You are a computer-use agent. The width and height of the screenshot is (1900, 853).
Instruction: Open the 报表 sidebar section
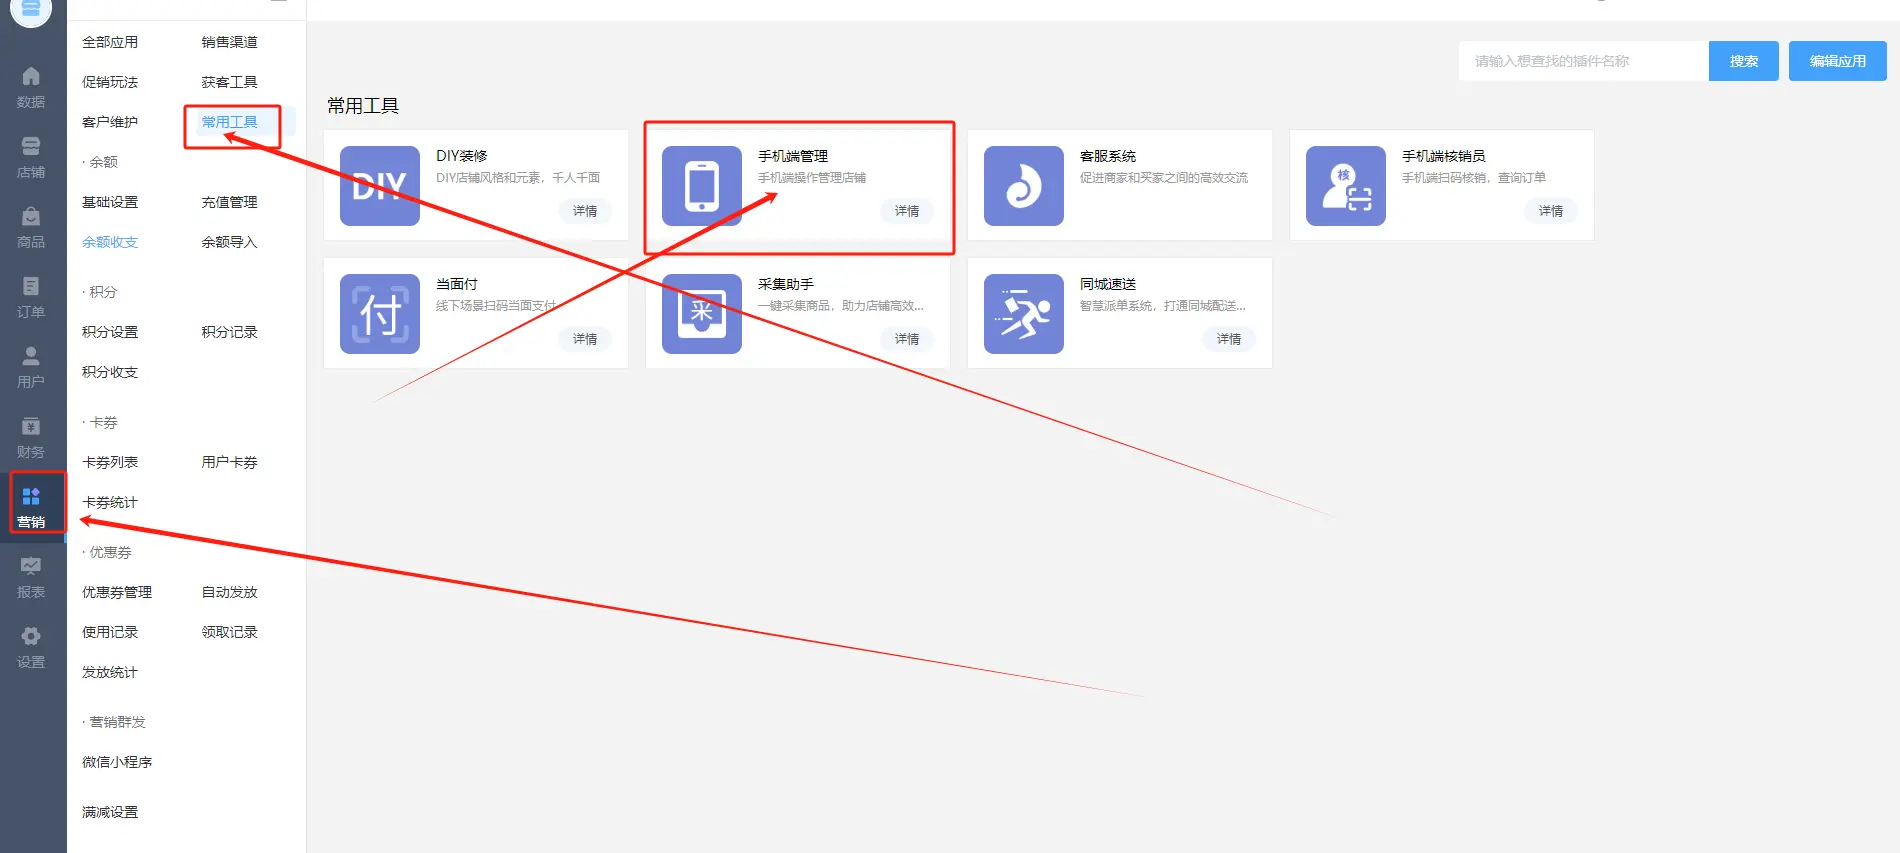(31, 578)
